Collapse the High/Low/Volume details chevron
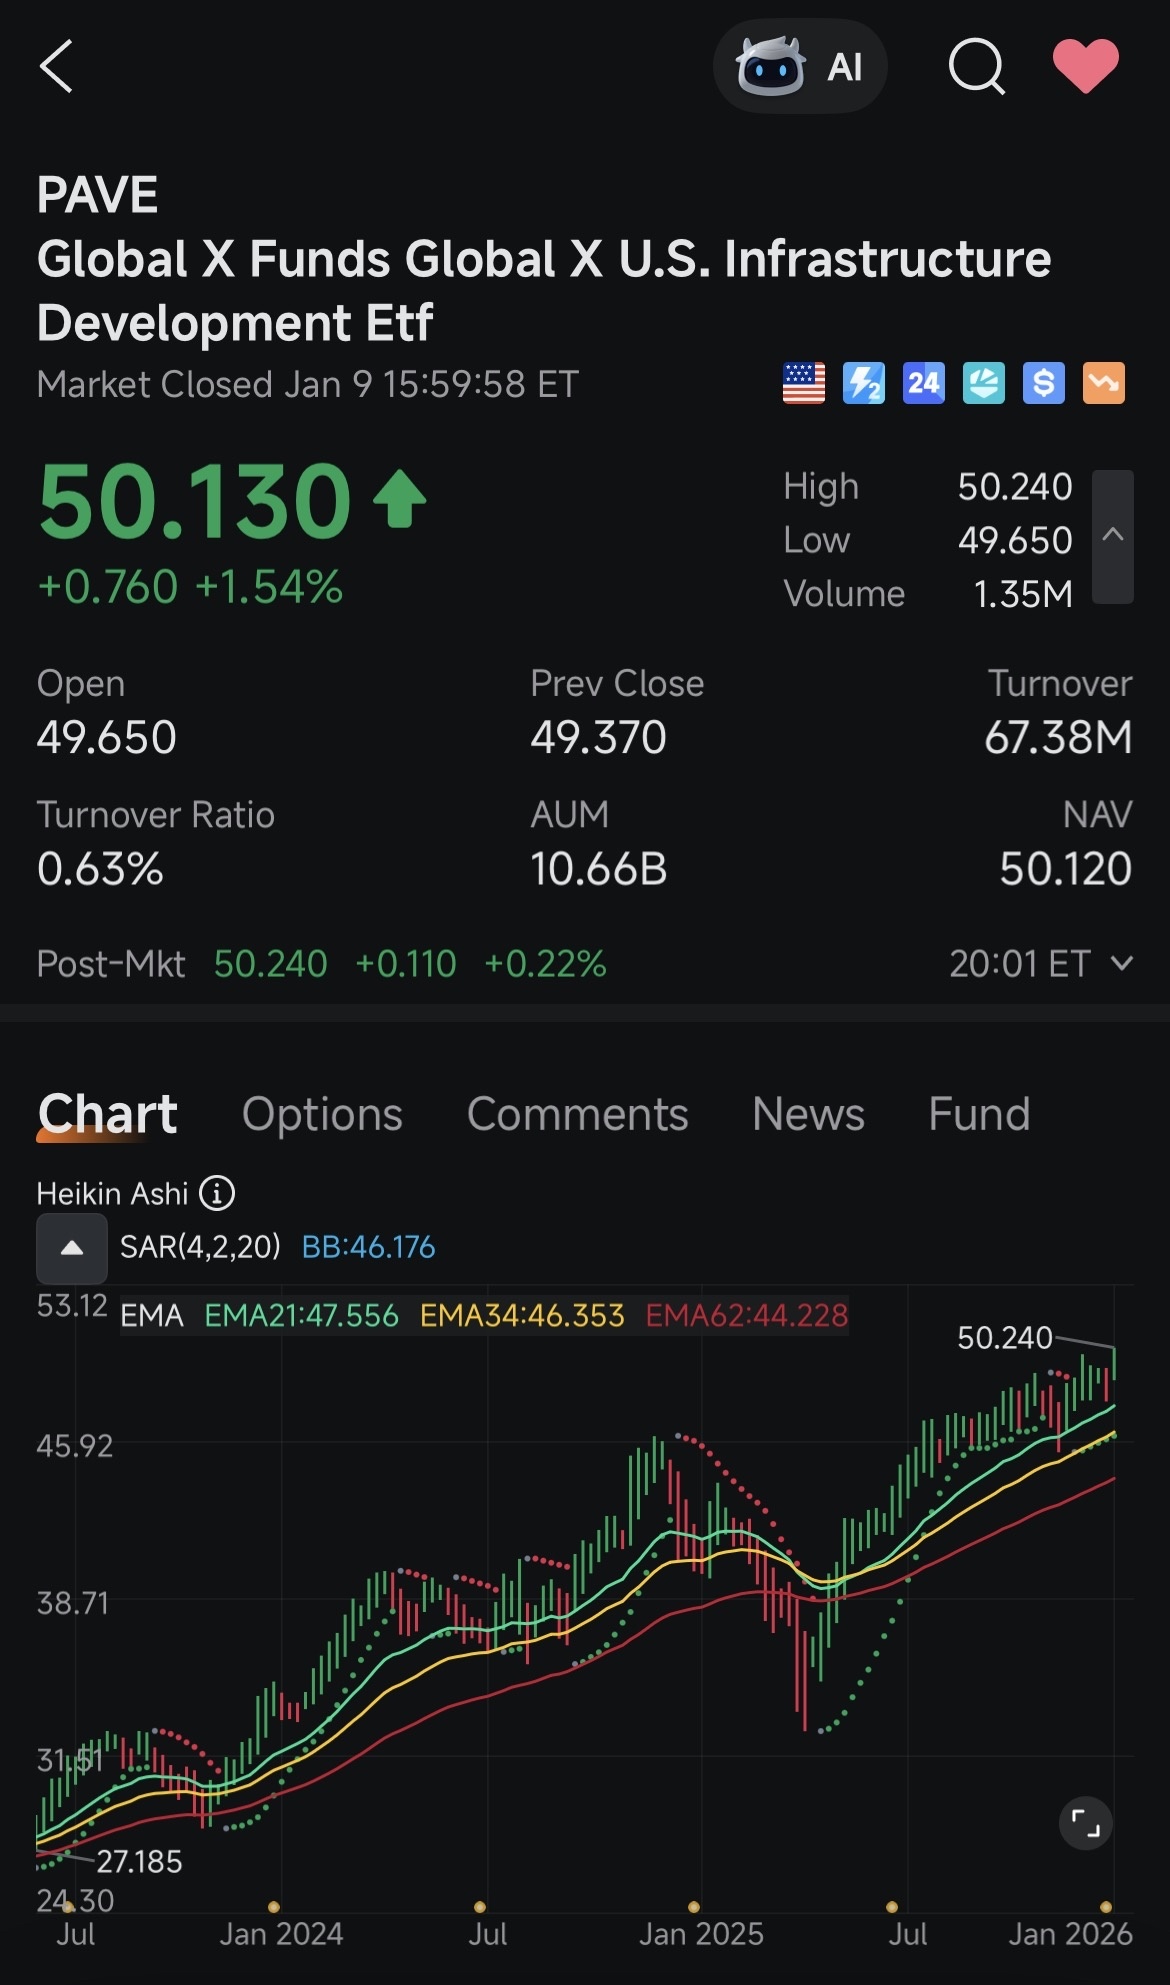This screenshot has width=1170, height=1985. (x=1112, y=537)
